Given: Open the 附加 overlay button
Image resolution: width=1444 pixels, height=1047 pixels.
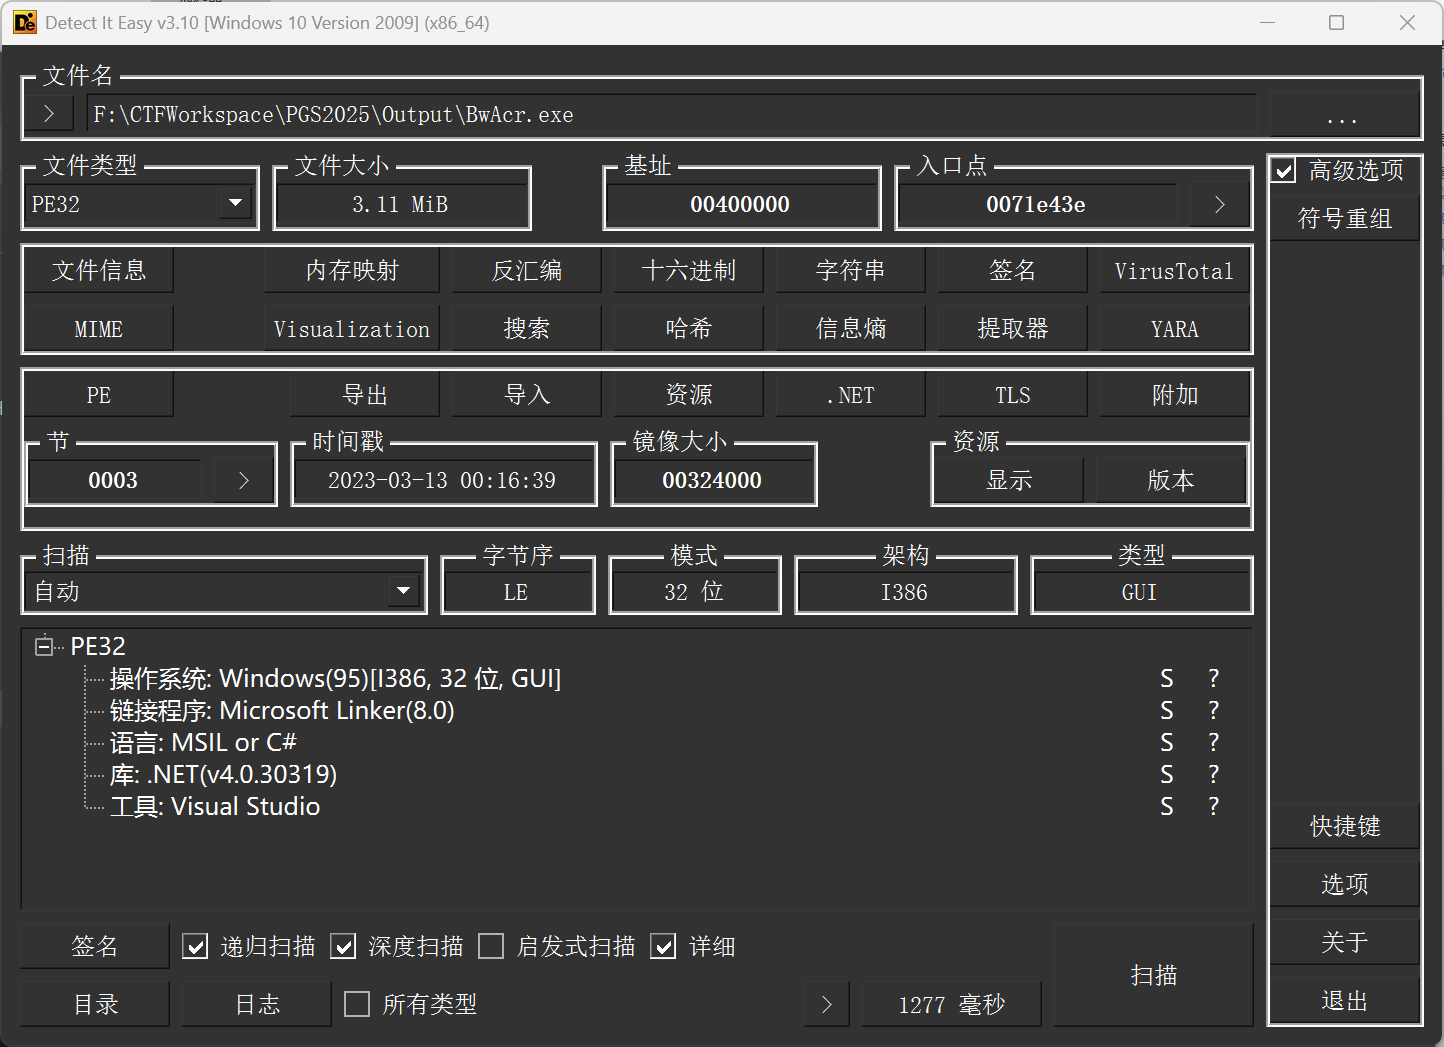Looking at the screenshot, I should pyautogui.click(x=1174, y=394).
